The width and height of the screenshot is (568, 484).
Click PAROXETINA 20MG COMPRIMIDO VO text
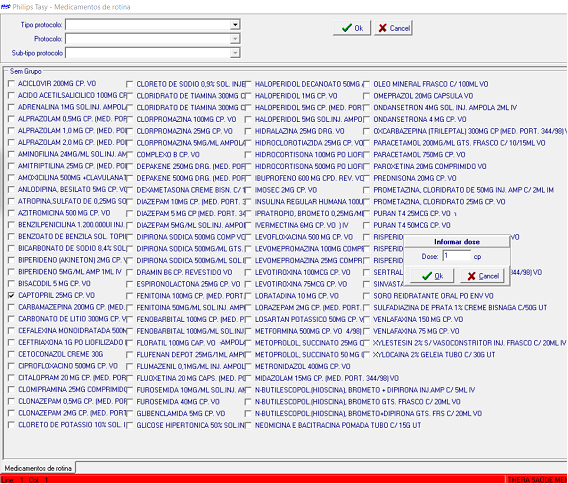[x=430, y=167]
